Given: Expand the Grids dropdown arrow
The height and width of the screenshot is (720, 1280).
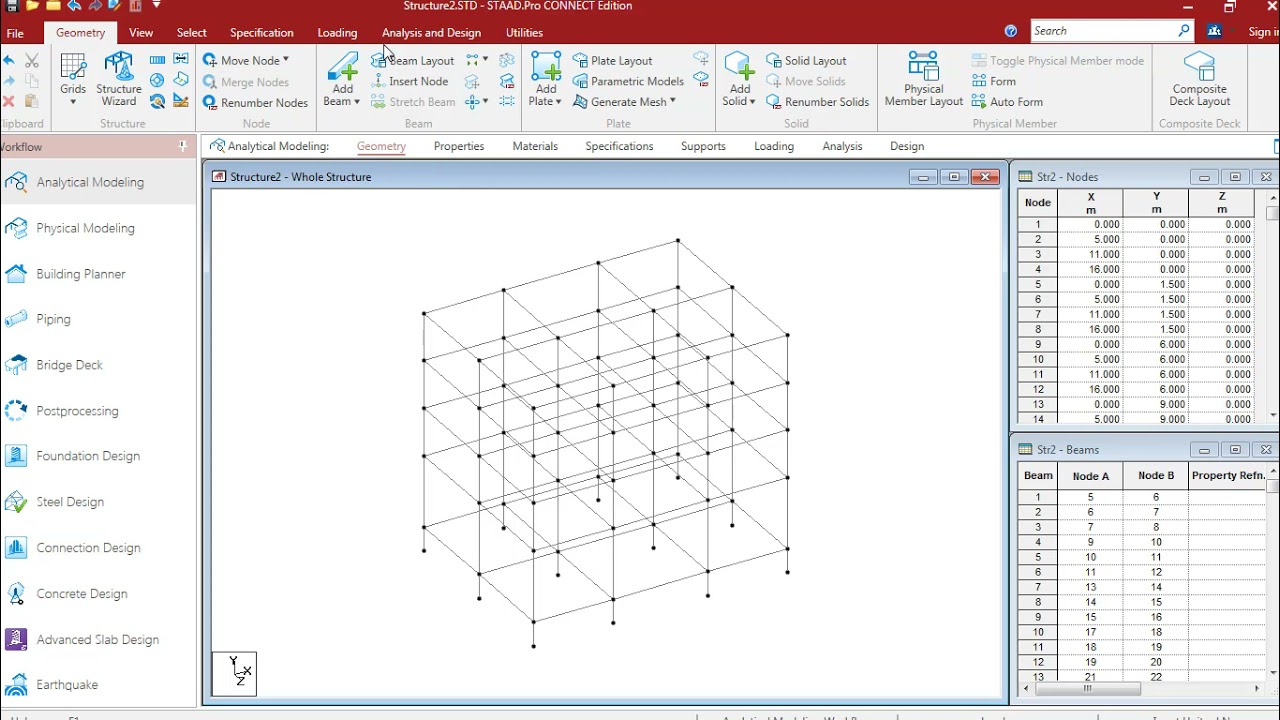Looking at the screenshot, I should (73, 102).
